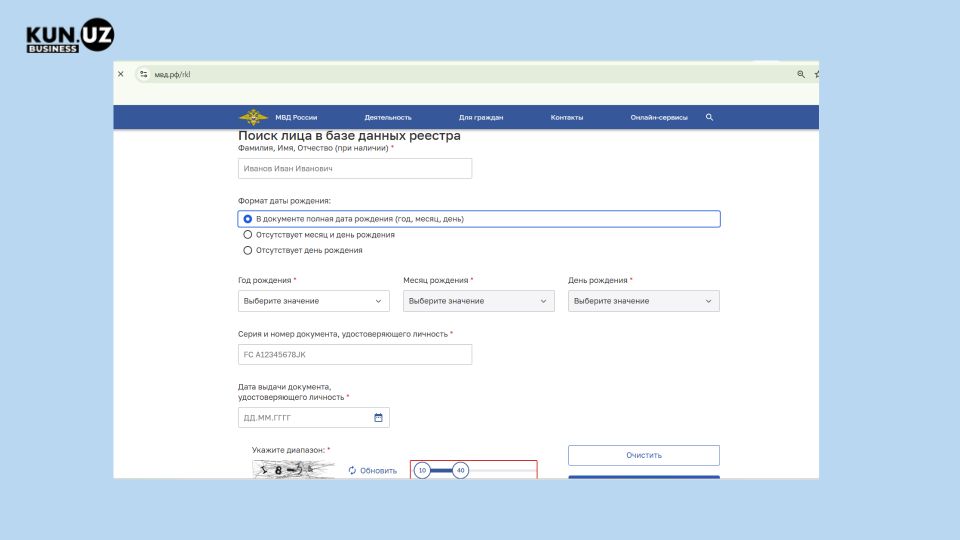Expand the Год рождения dropdown
The image size is (960, 540).
click(x=314, y=301)
